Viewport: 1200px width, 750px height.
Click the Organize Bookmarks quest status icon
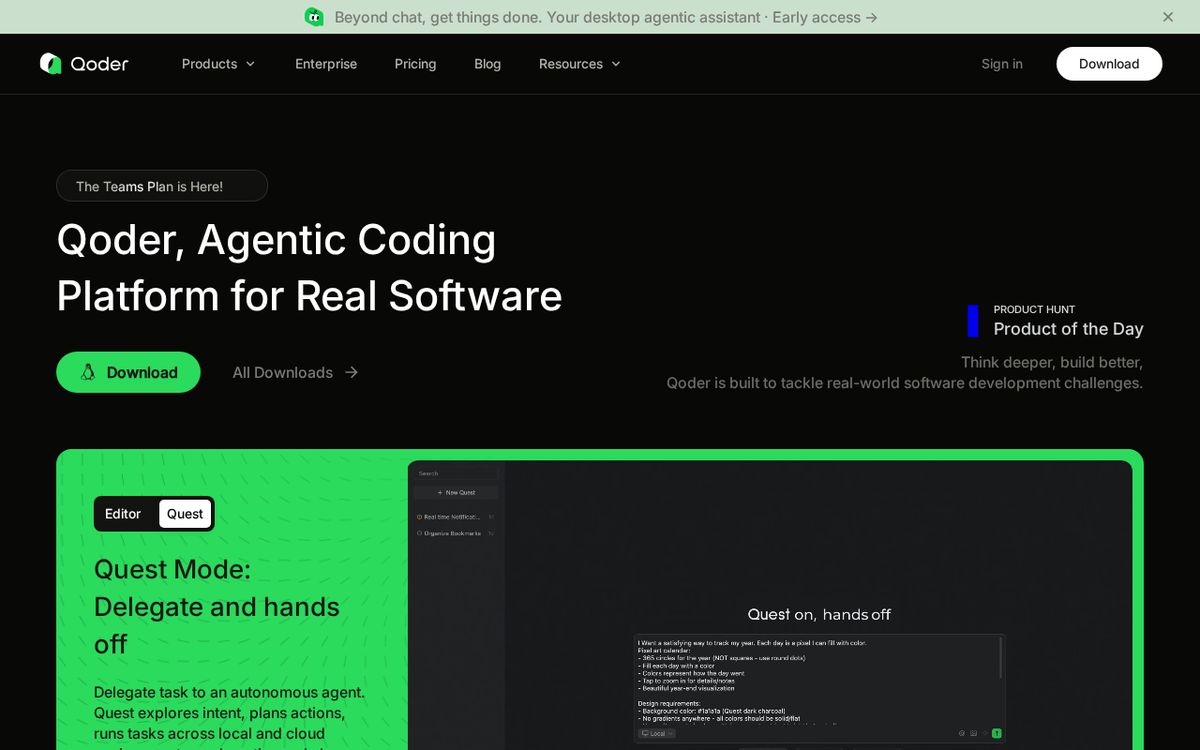[x=419, y=533]
